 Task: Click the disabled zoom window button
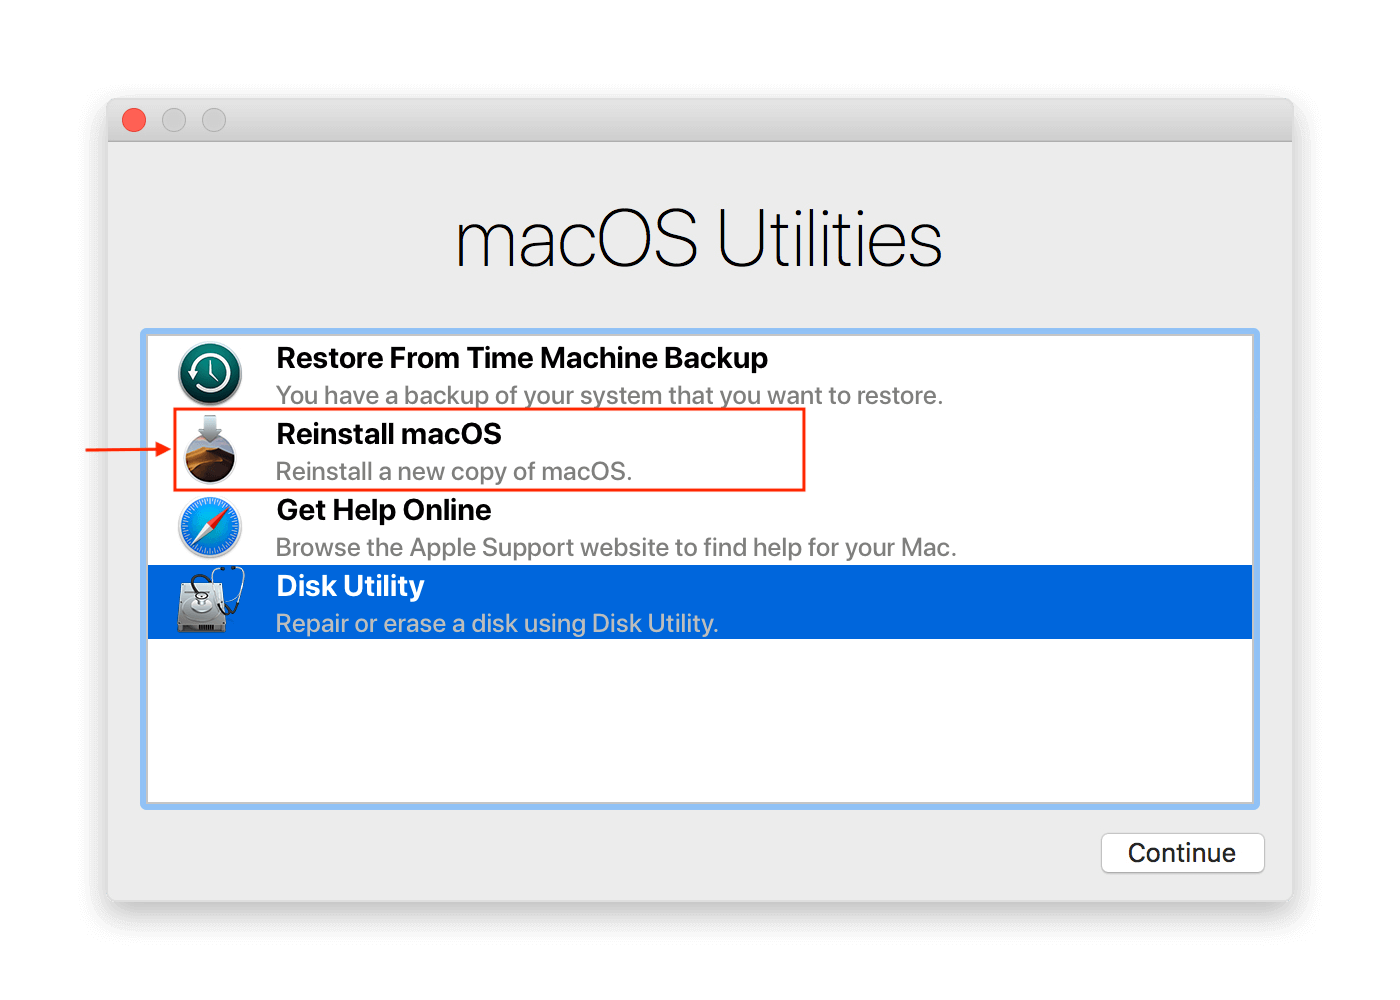pyautogui.click(x=214, y=120)
